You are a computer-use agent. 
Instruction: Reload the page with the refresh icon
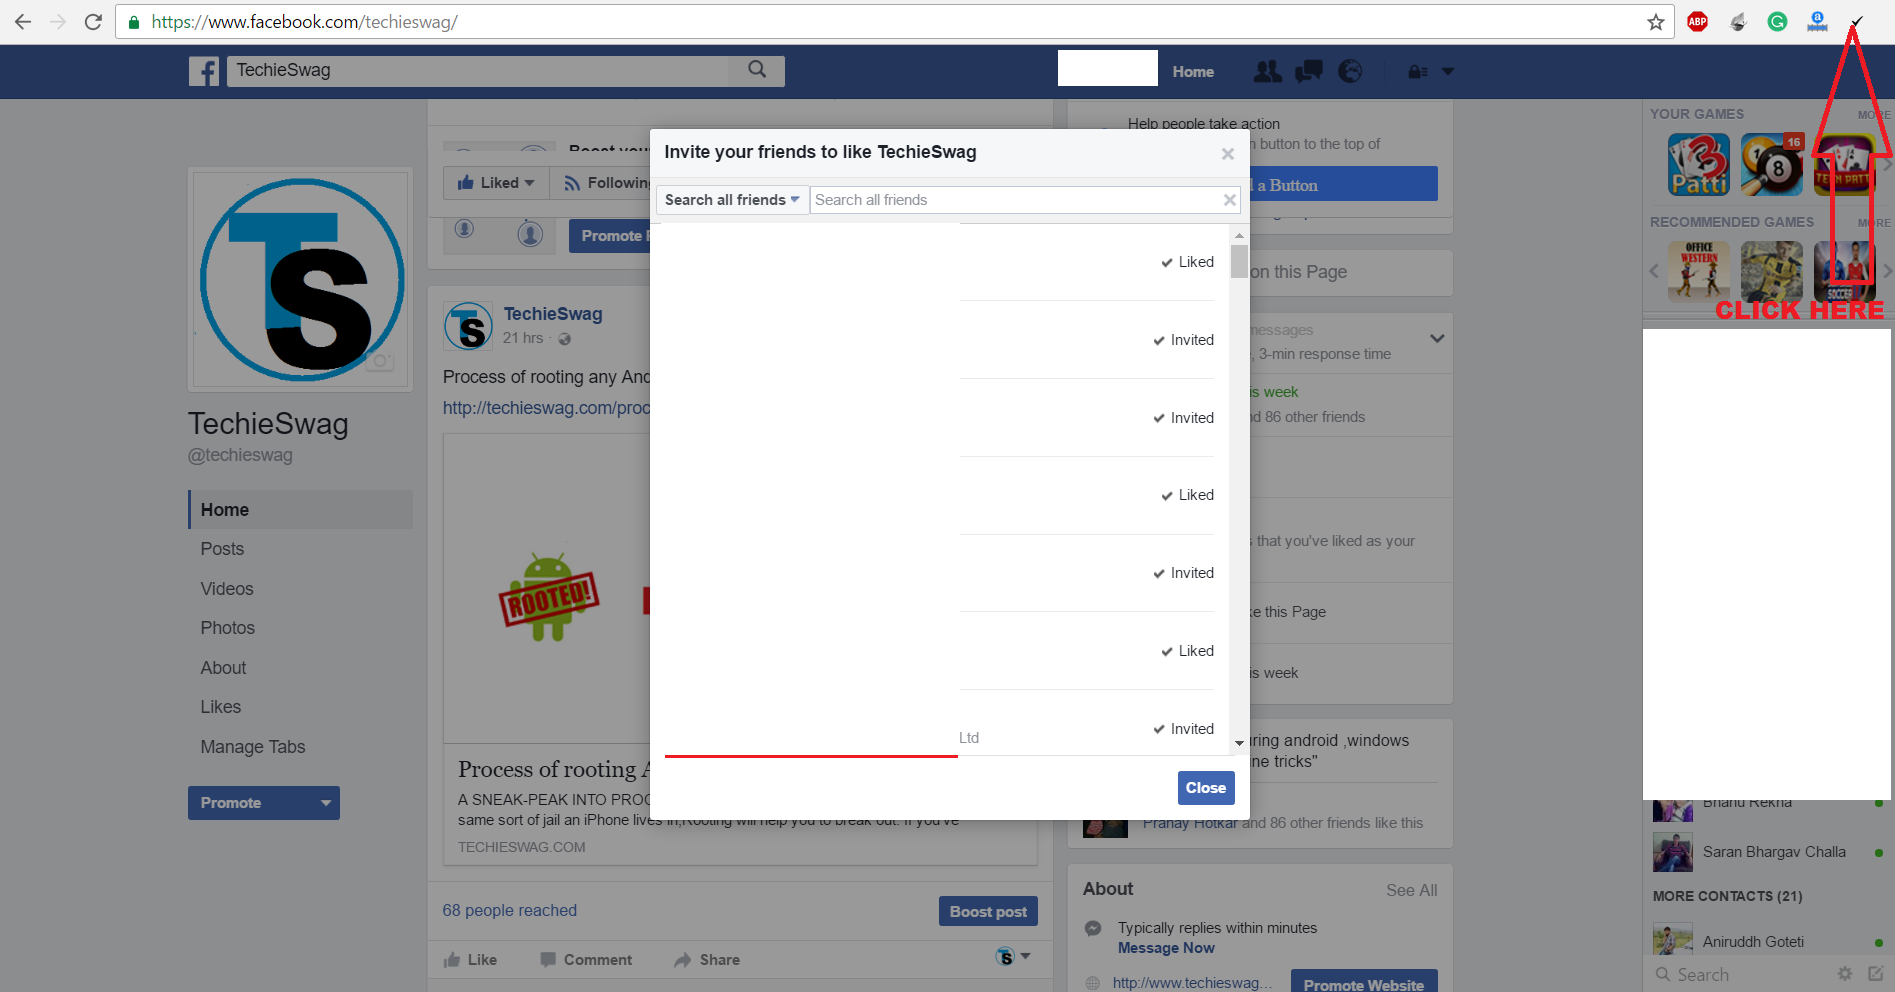point(93,22)
